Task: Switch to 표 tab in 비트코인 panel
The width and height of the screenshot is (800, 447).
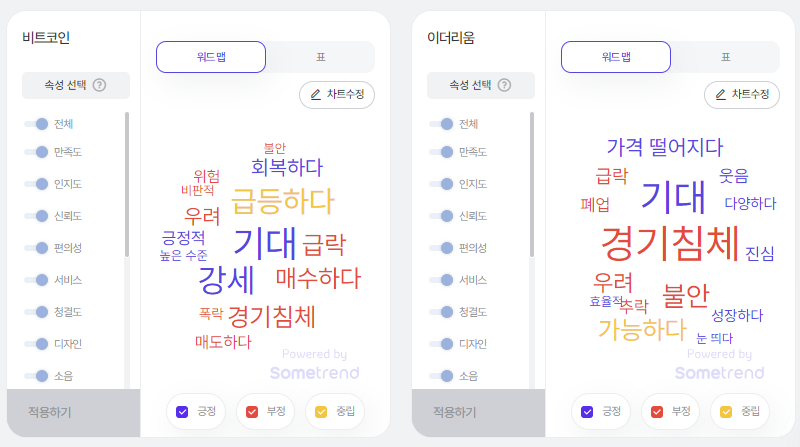Action: [x=320, y=57]
